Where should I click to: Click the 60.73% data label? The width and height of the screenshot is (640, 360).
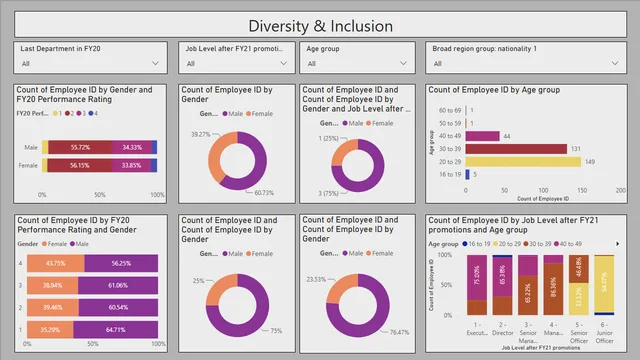click(x=264, y=193)
